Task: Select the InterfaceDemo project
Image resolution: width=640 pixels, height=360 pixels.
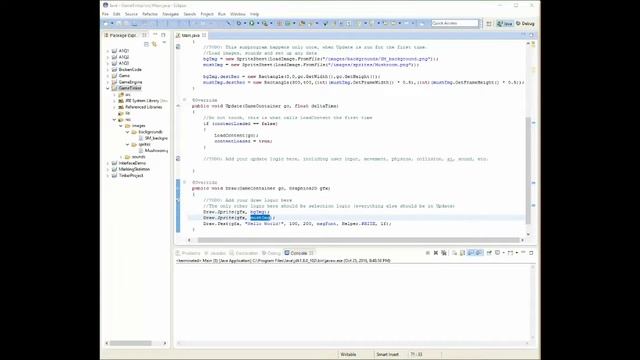Action: [129, 163]
